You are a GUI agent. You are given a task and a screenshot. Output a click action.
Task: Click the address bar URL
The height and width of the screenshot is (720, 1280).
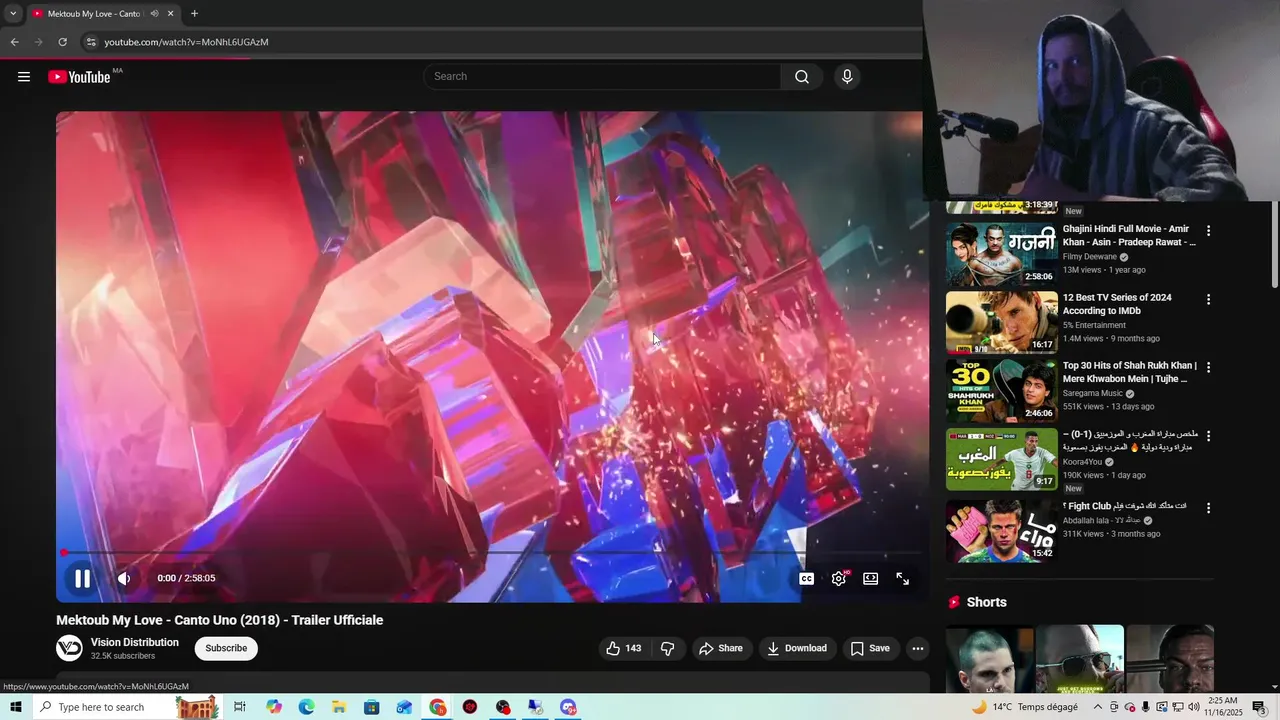pyautogui.click(x=186, y=42)
